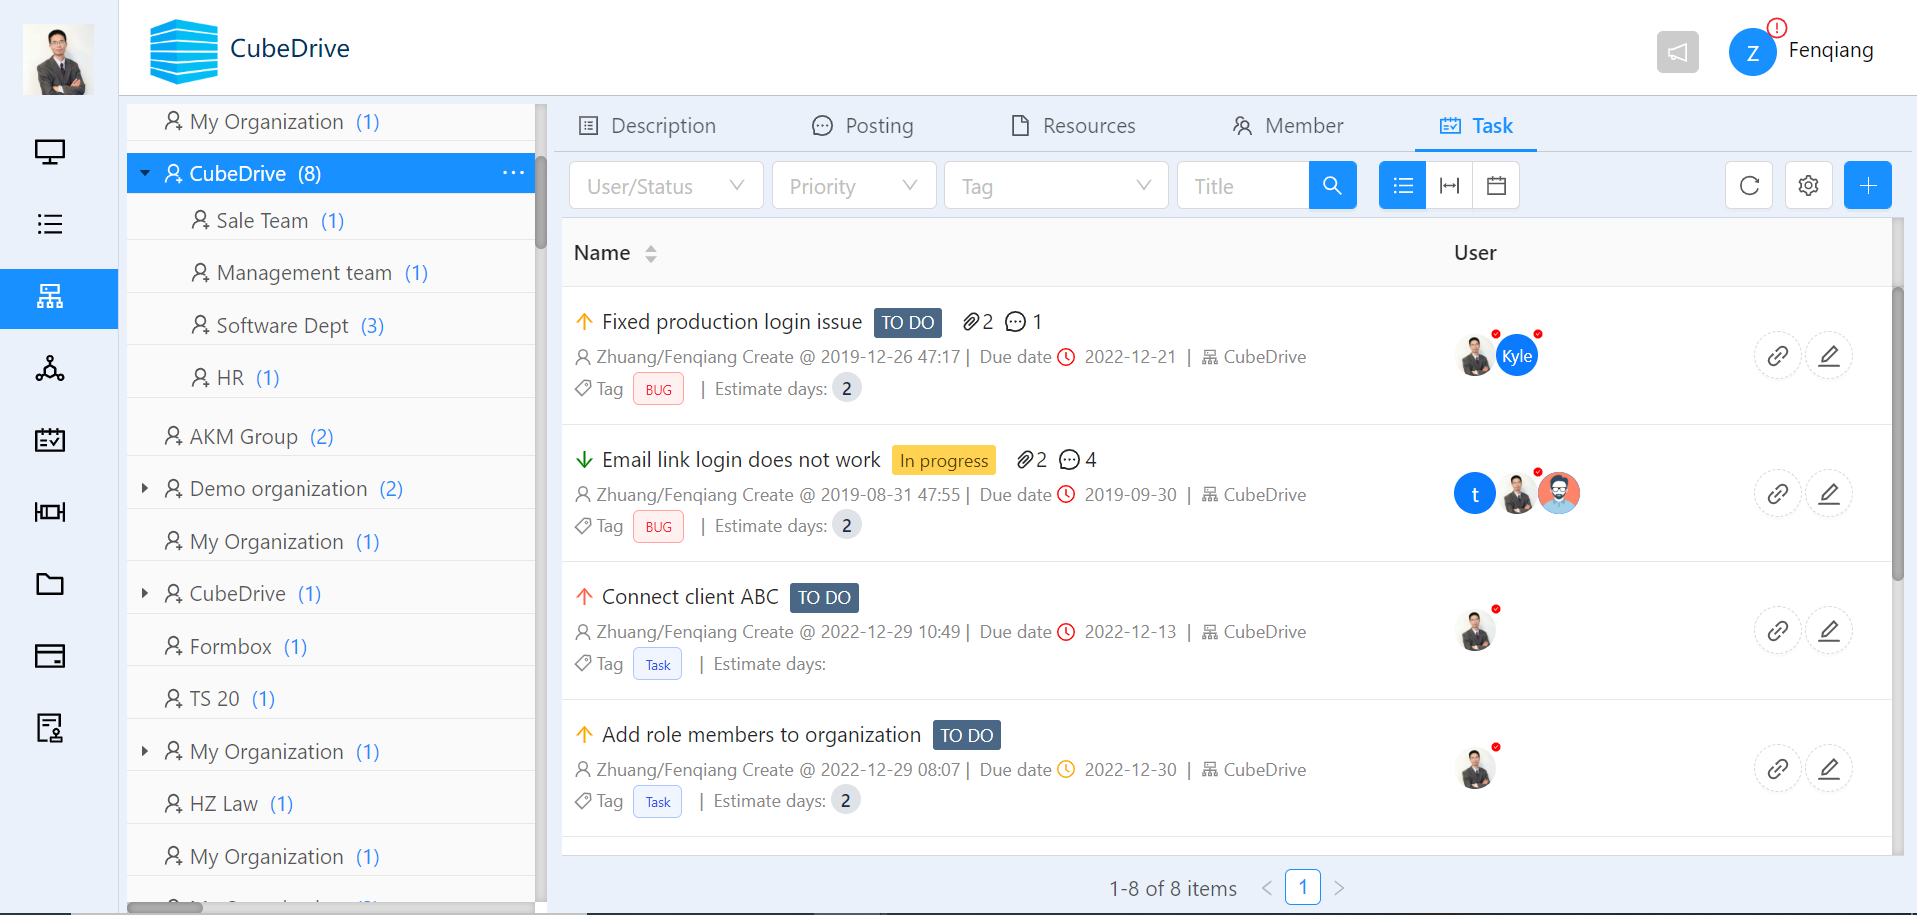Open the Tag filter dropdown

1056,185
